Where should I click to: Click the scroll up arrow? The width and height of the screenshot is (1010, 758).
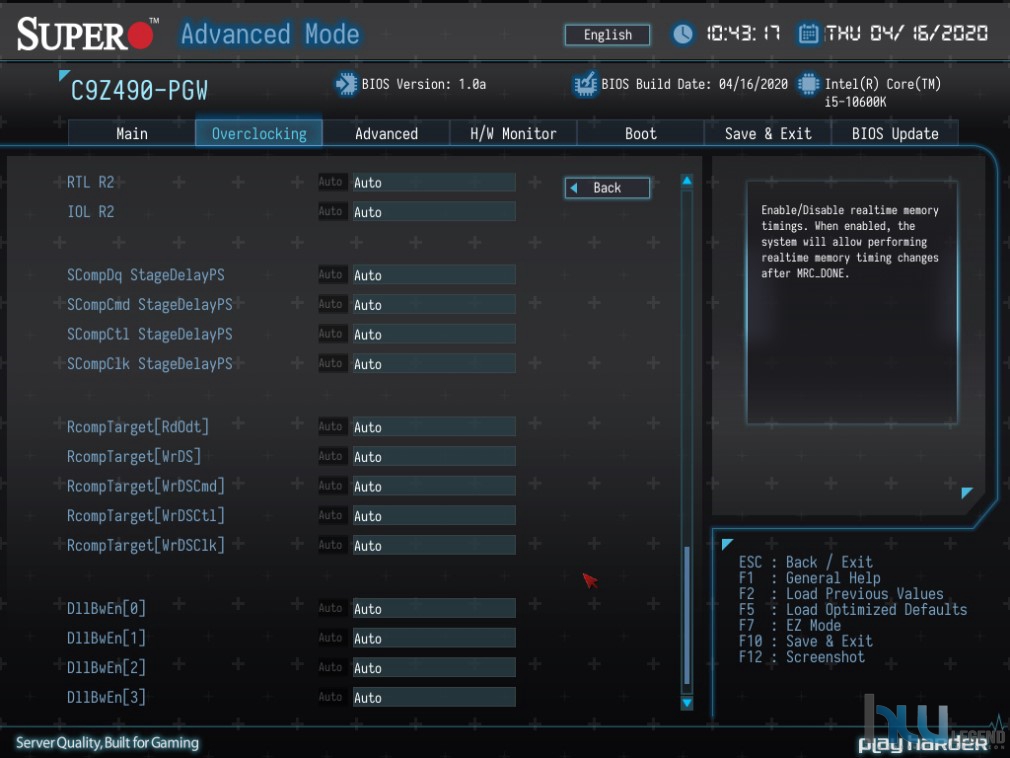pos(687,181)
